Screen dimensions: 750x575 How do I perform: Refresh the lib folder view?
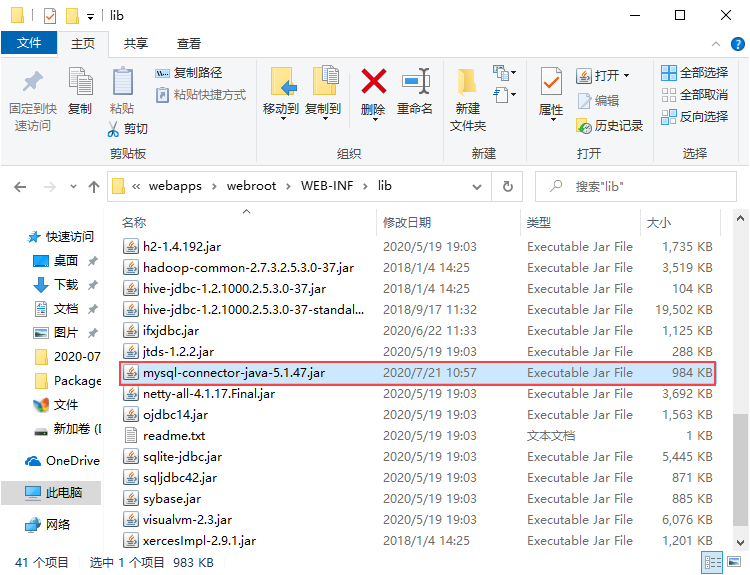point(507,186)
